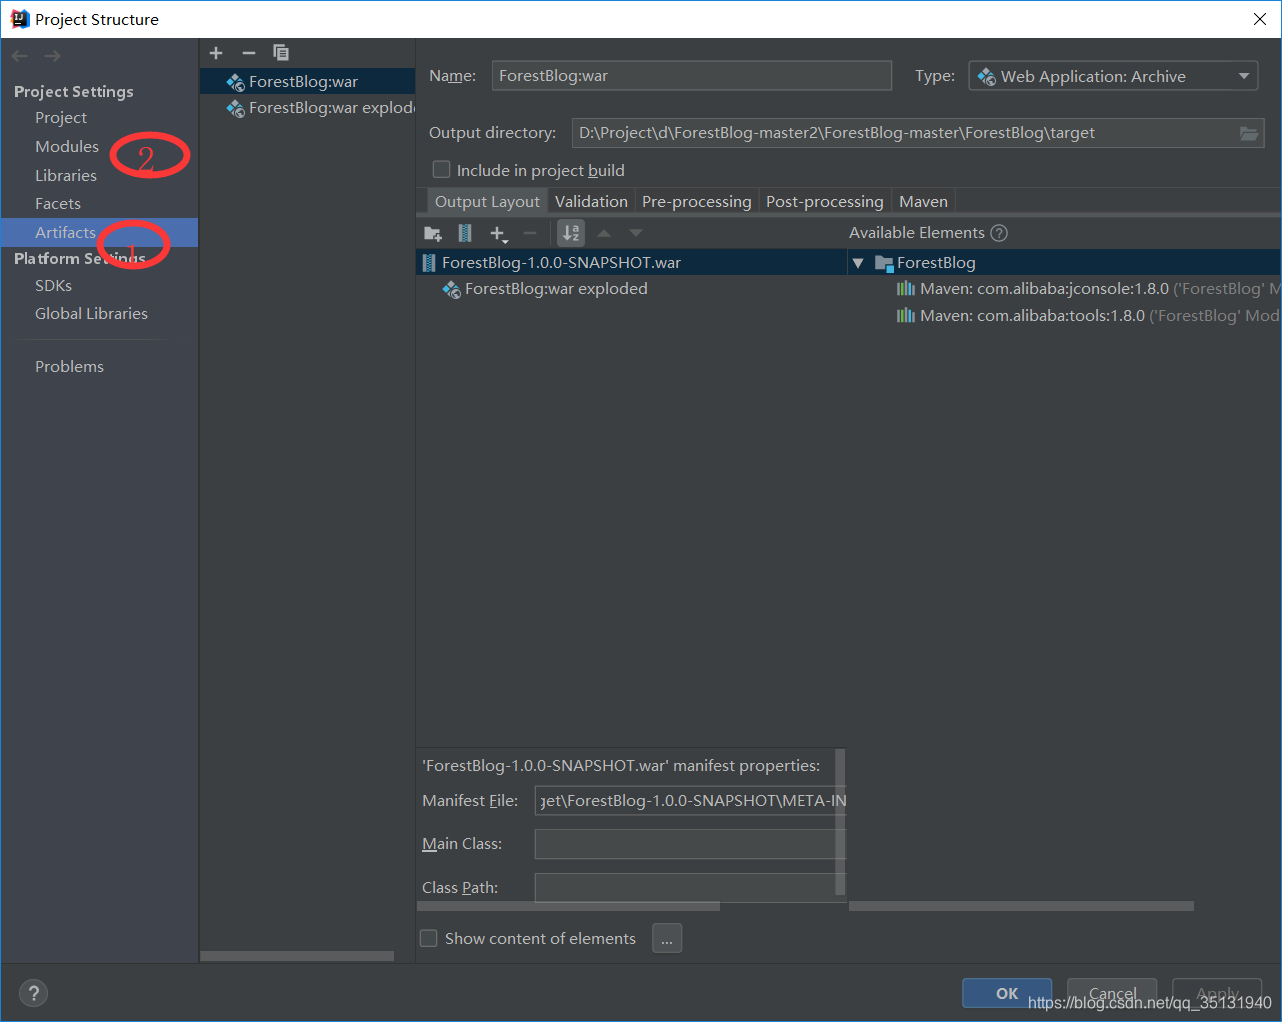Close the Project Structure dialog
Viewport: 1282px width, 1022px height.
(1260, 19)
